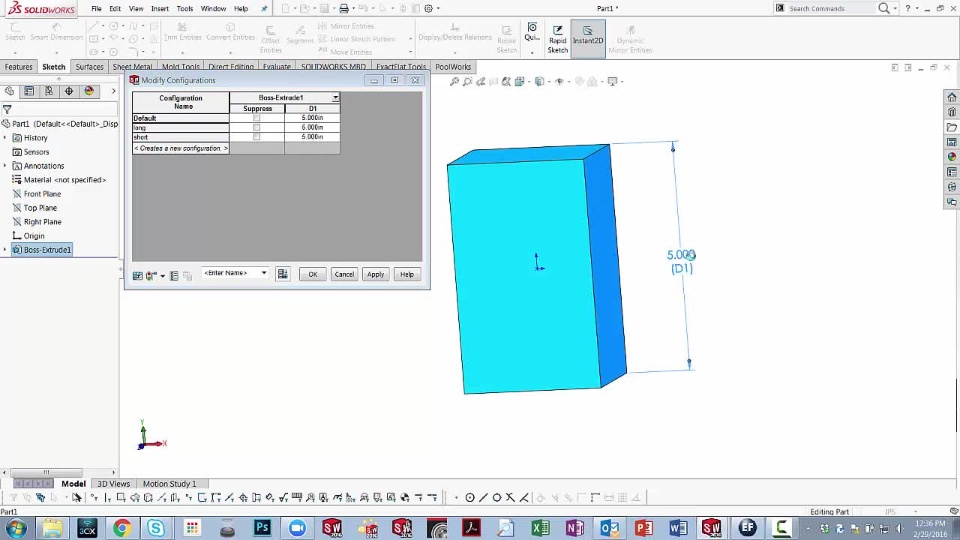Open the Display Style cube icon
The height and width of the screenshot is (540, 960).
tap(539, 81)
